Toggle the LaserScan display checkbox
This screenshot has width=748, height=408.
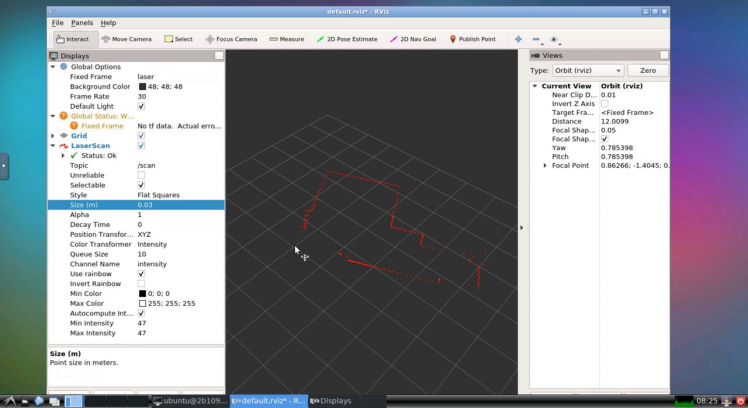coord(141,146)
